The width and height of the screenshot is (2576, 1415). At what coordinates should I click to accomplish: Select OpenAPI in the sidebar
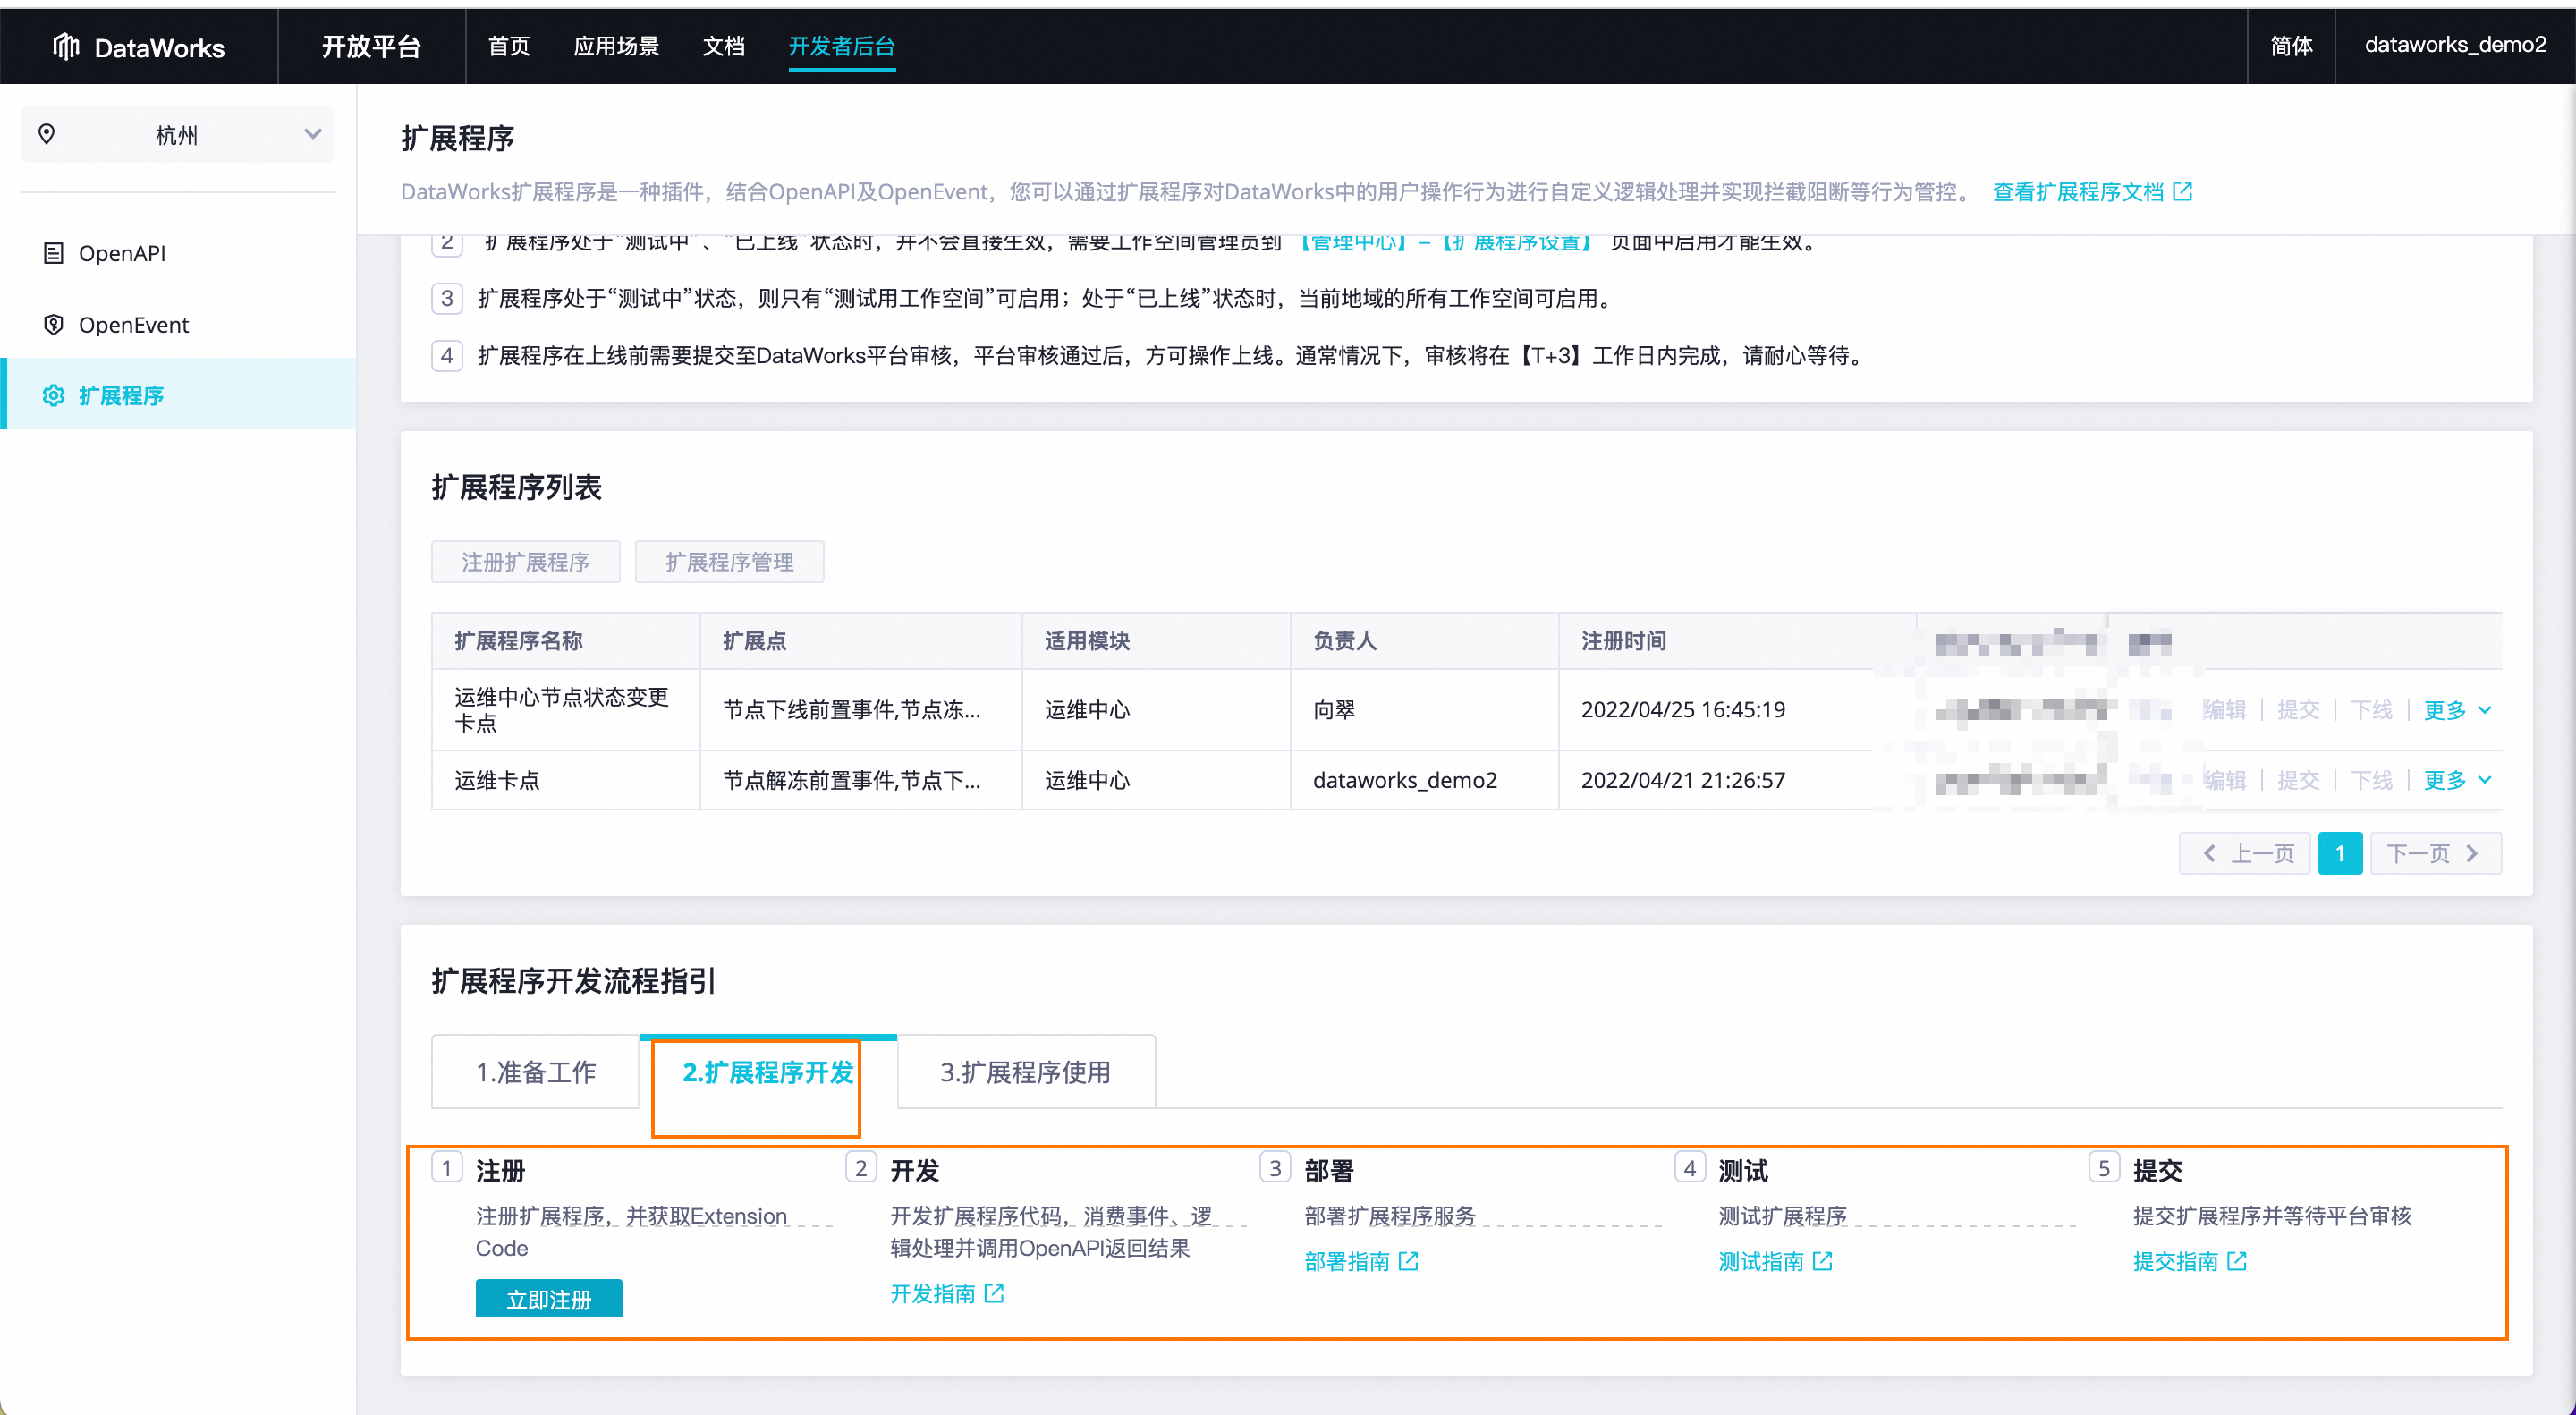(178, 253)
